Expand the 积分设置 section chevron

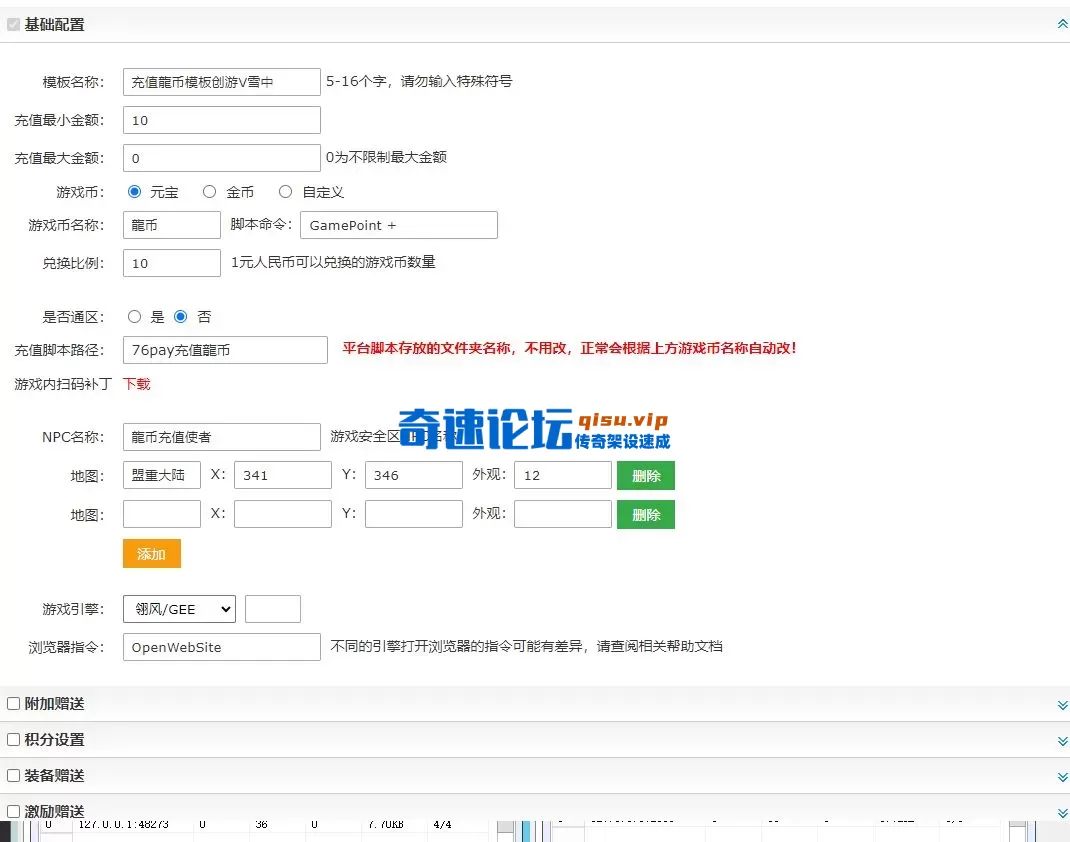[x=1062, y=741]
